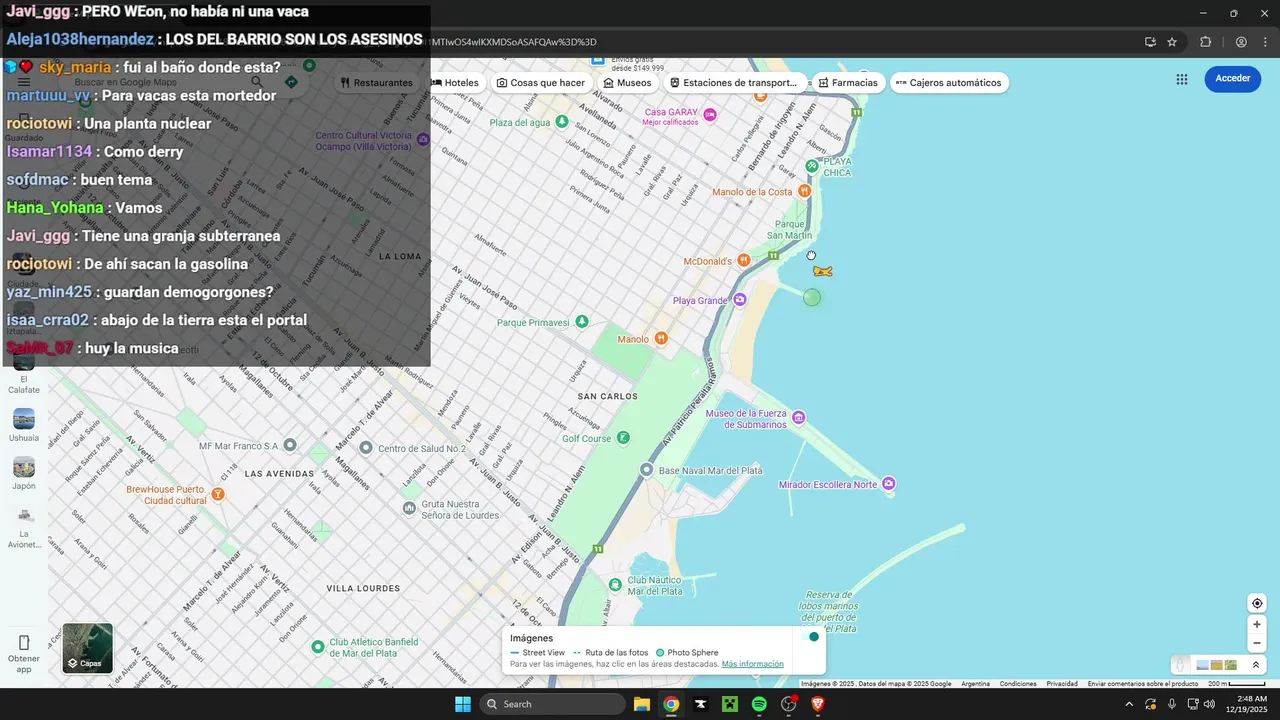Click Enviar comentarios sobre el producto
1280x720 pixels.
point(1143,684)
